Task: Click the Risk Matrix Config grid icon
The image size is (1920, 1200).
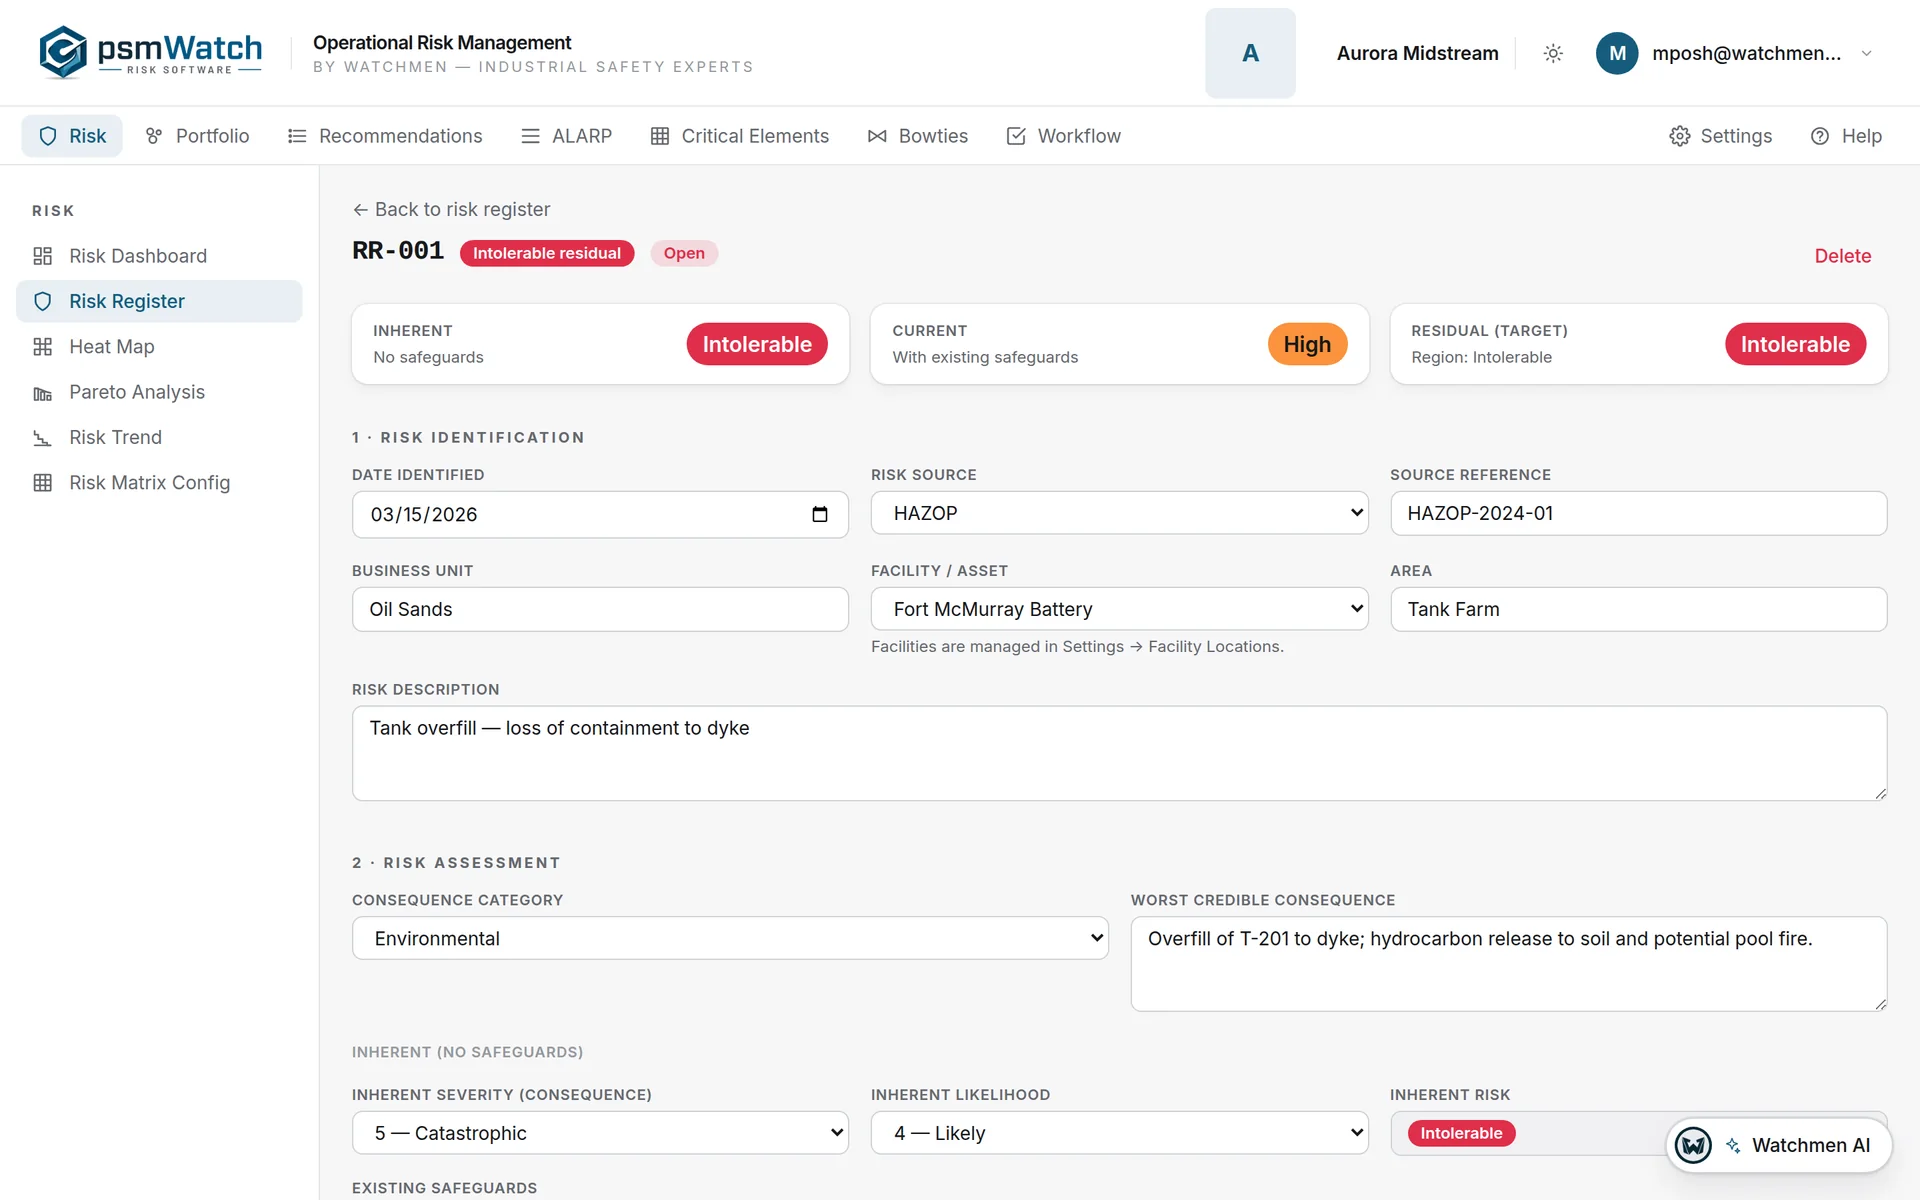Action: pos(42,483)
